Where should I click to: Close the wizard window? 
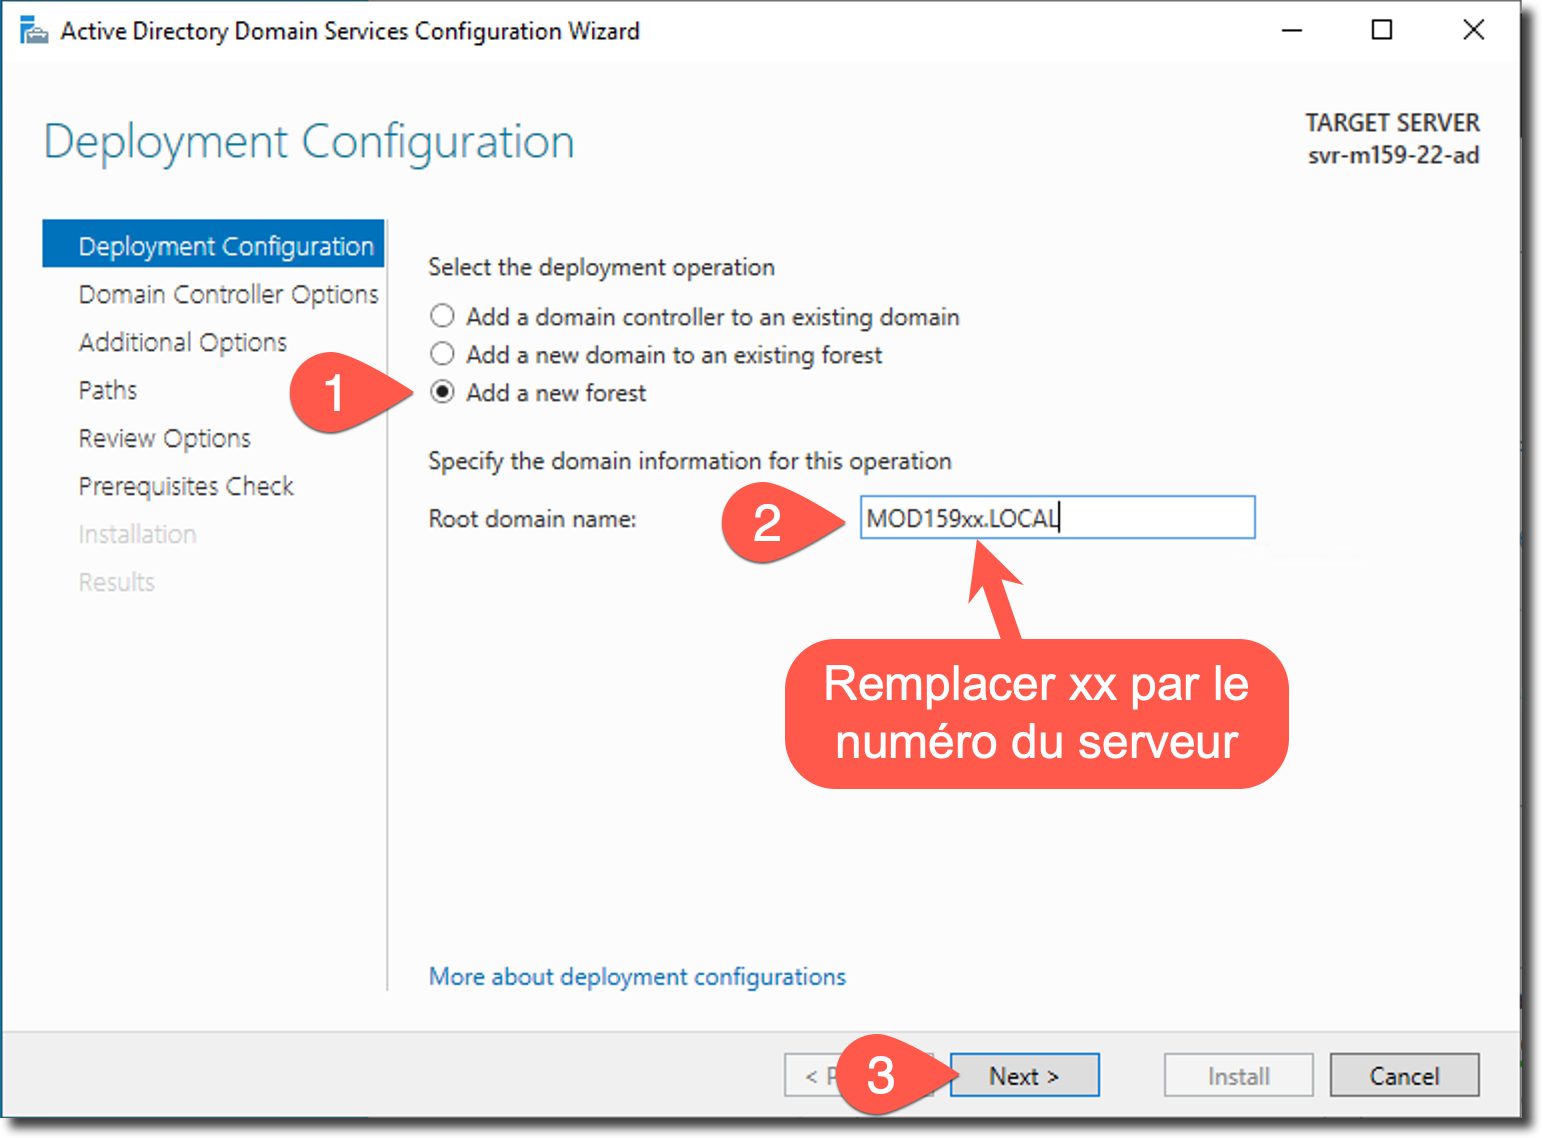[x=1473, y=31]
